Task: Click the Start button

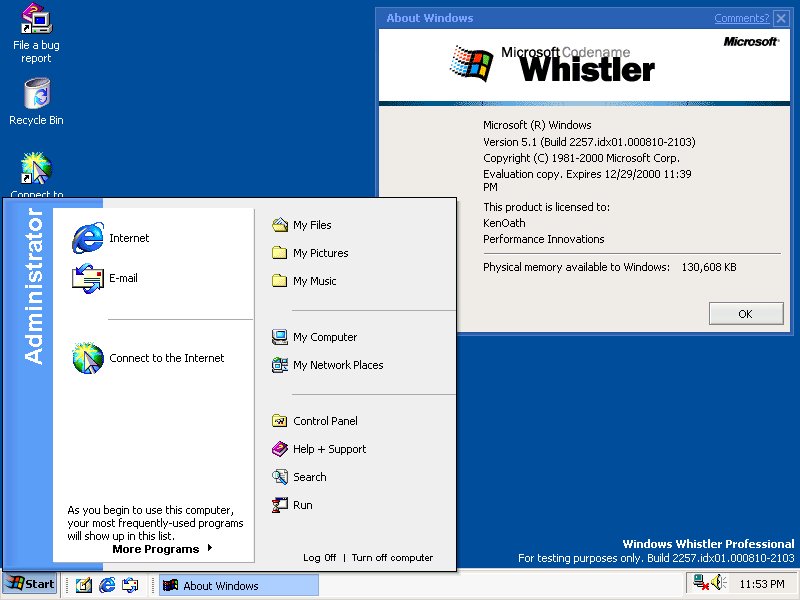Action: [x=30, y=584]
